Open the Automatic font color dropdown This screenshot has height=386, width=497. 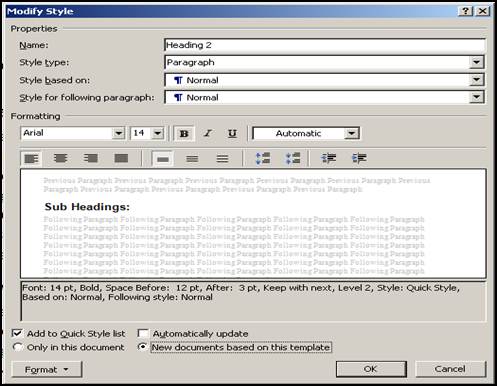[x=351, y=133]
